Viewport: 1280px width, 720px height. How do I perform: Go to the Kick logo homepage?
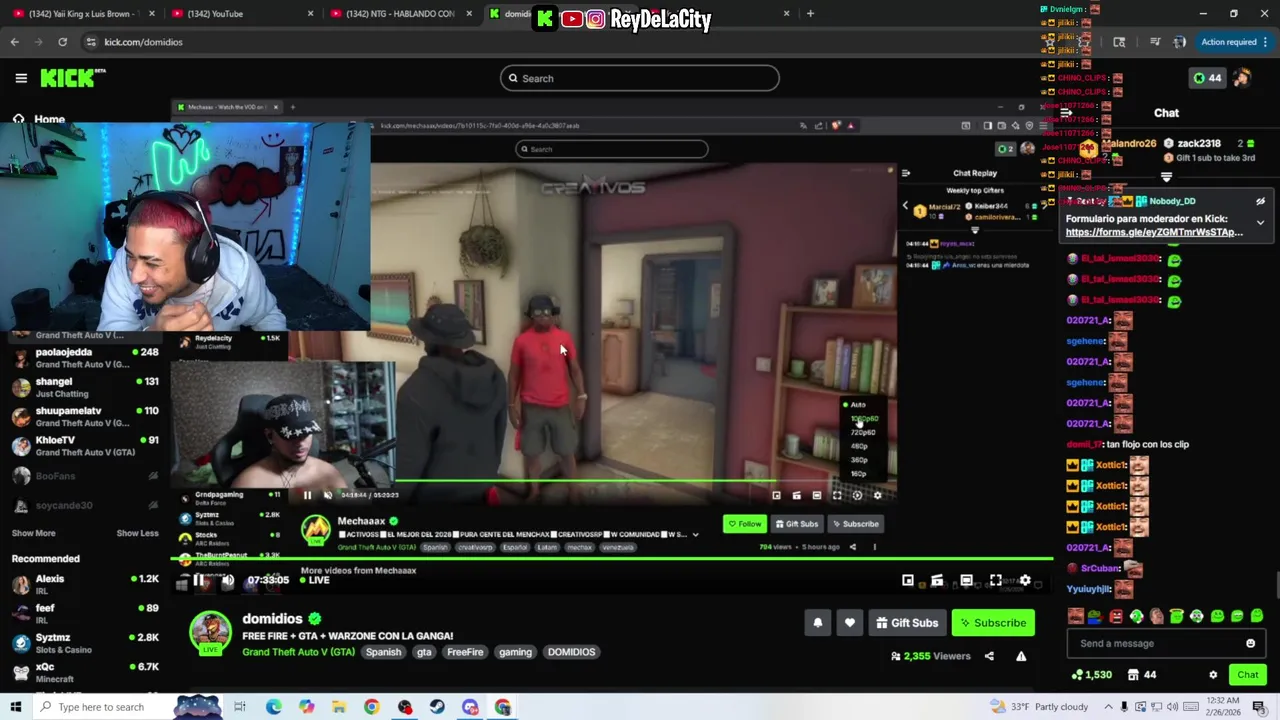pos(72,78)
